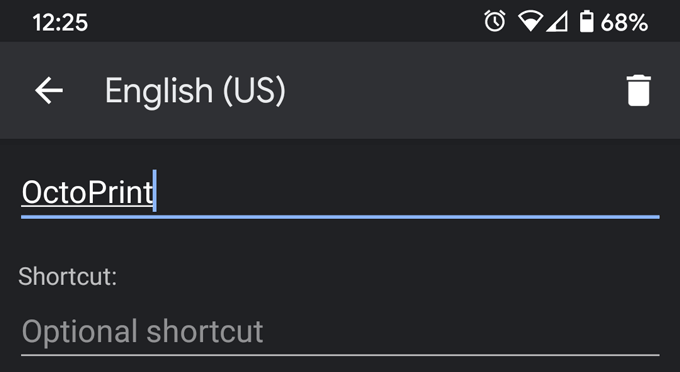The width and height of the screenshot is (680, 372).
Task: Click the English (US) title
Action: tap(195, 91)
